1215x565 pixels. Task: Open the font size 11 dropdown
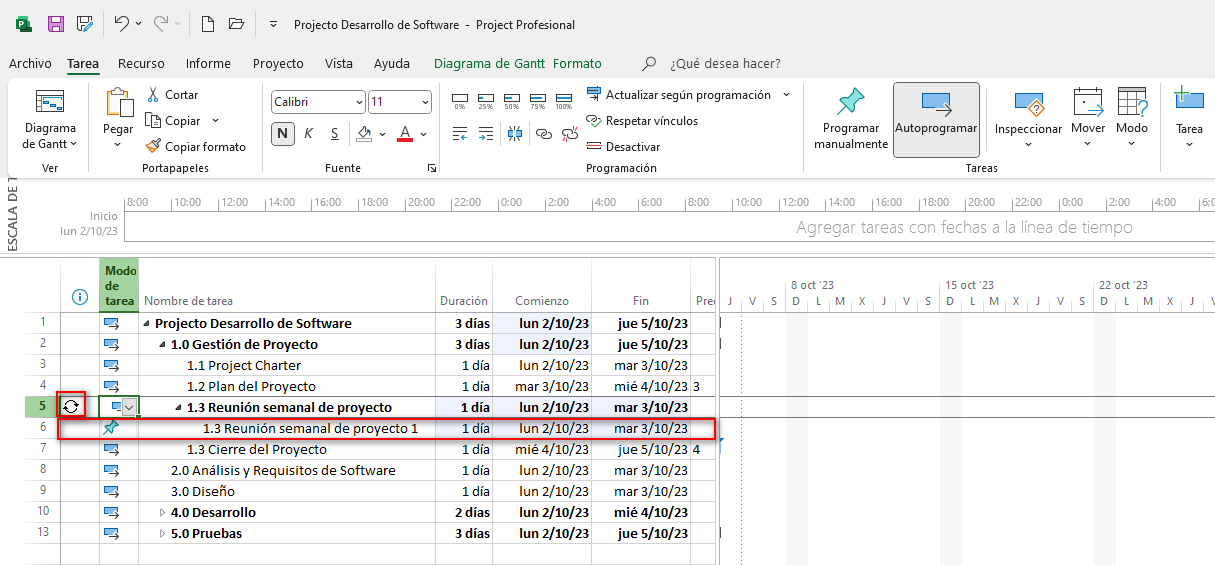(x=424, y=102)
